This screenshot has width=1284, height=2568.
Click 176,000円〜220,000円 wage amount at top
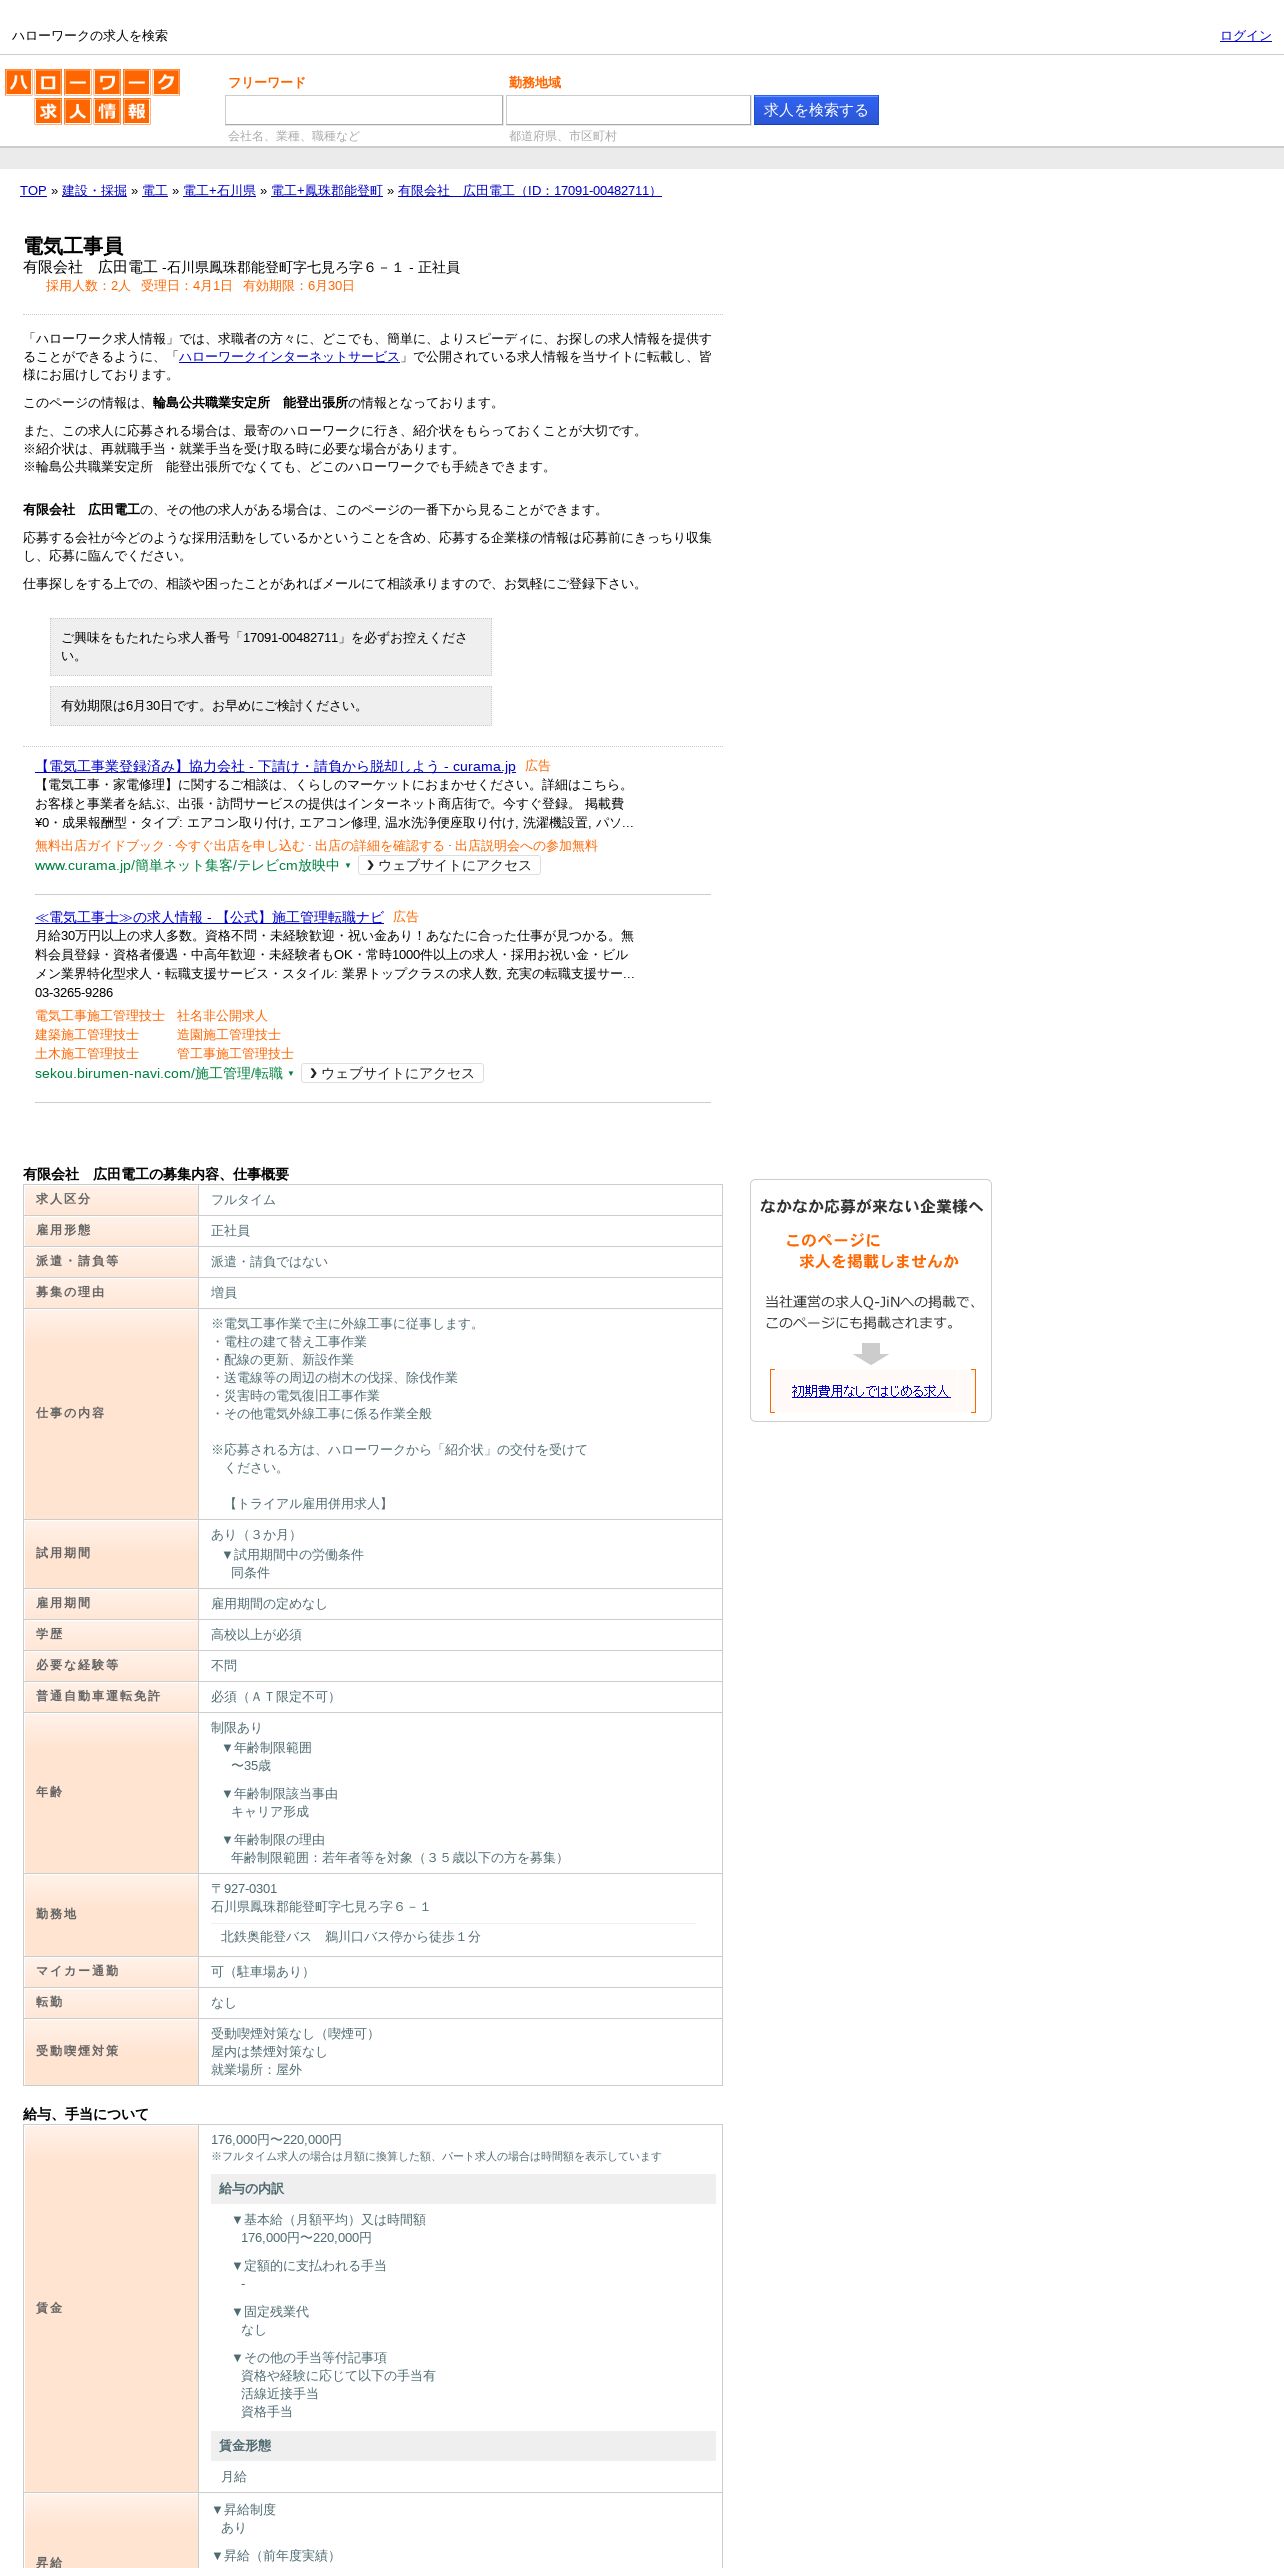(x=276, y=2140)
